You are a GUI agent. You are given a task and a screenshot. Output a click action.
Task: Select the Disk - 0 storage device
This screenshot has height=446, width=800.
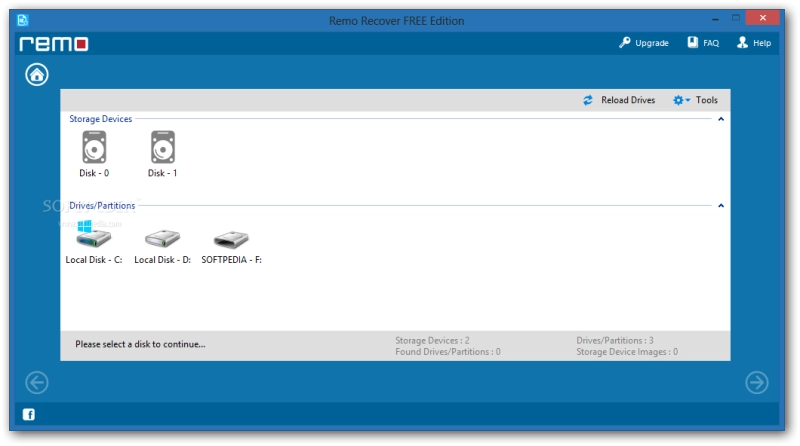(x=94, y=154)
